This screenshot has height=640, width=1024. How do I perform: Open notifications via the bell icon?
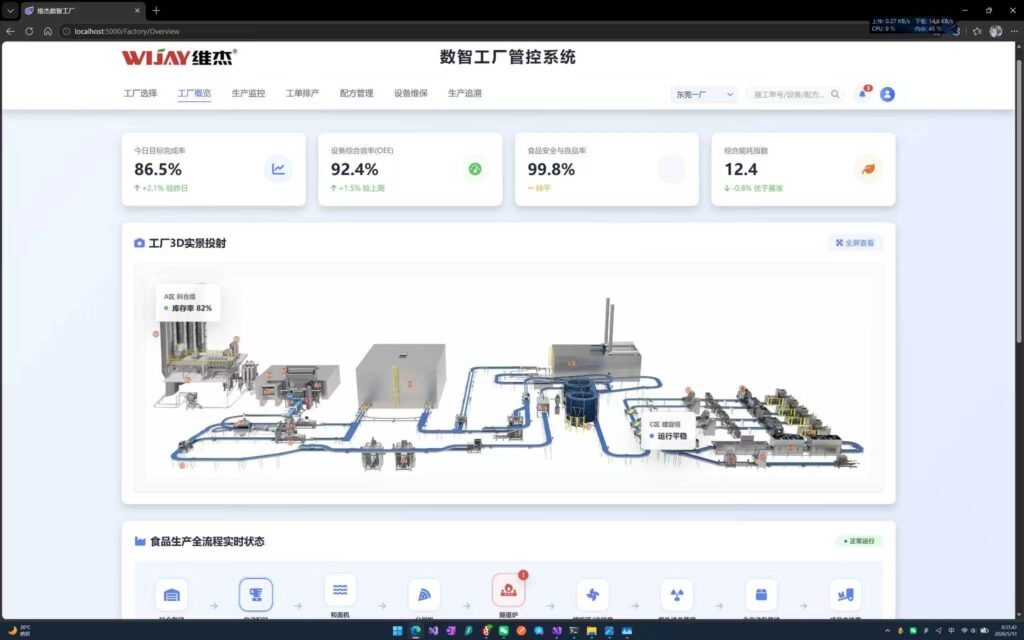[863, 94]
